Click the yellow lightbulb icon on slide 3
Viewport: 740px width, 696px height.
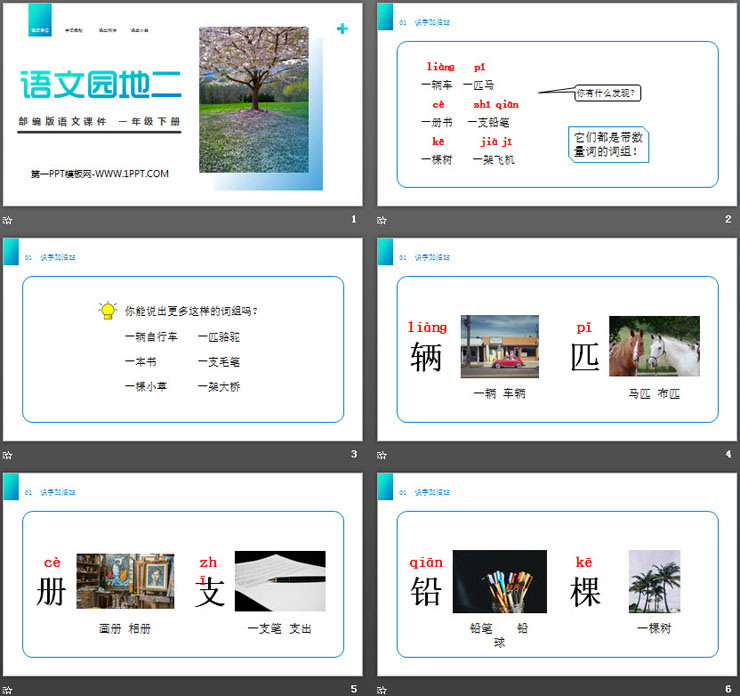107,311
